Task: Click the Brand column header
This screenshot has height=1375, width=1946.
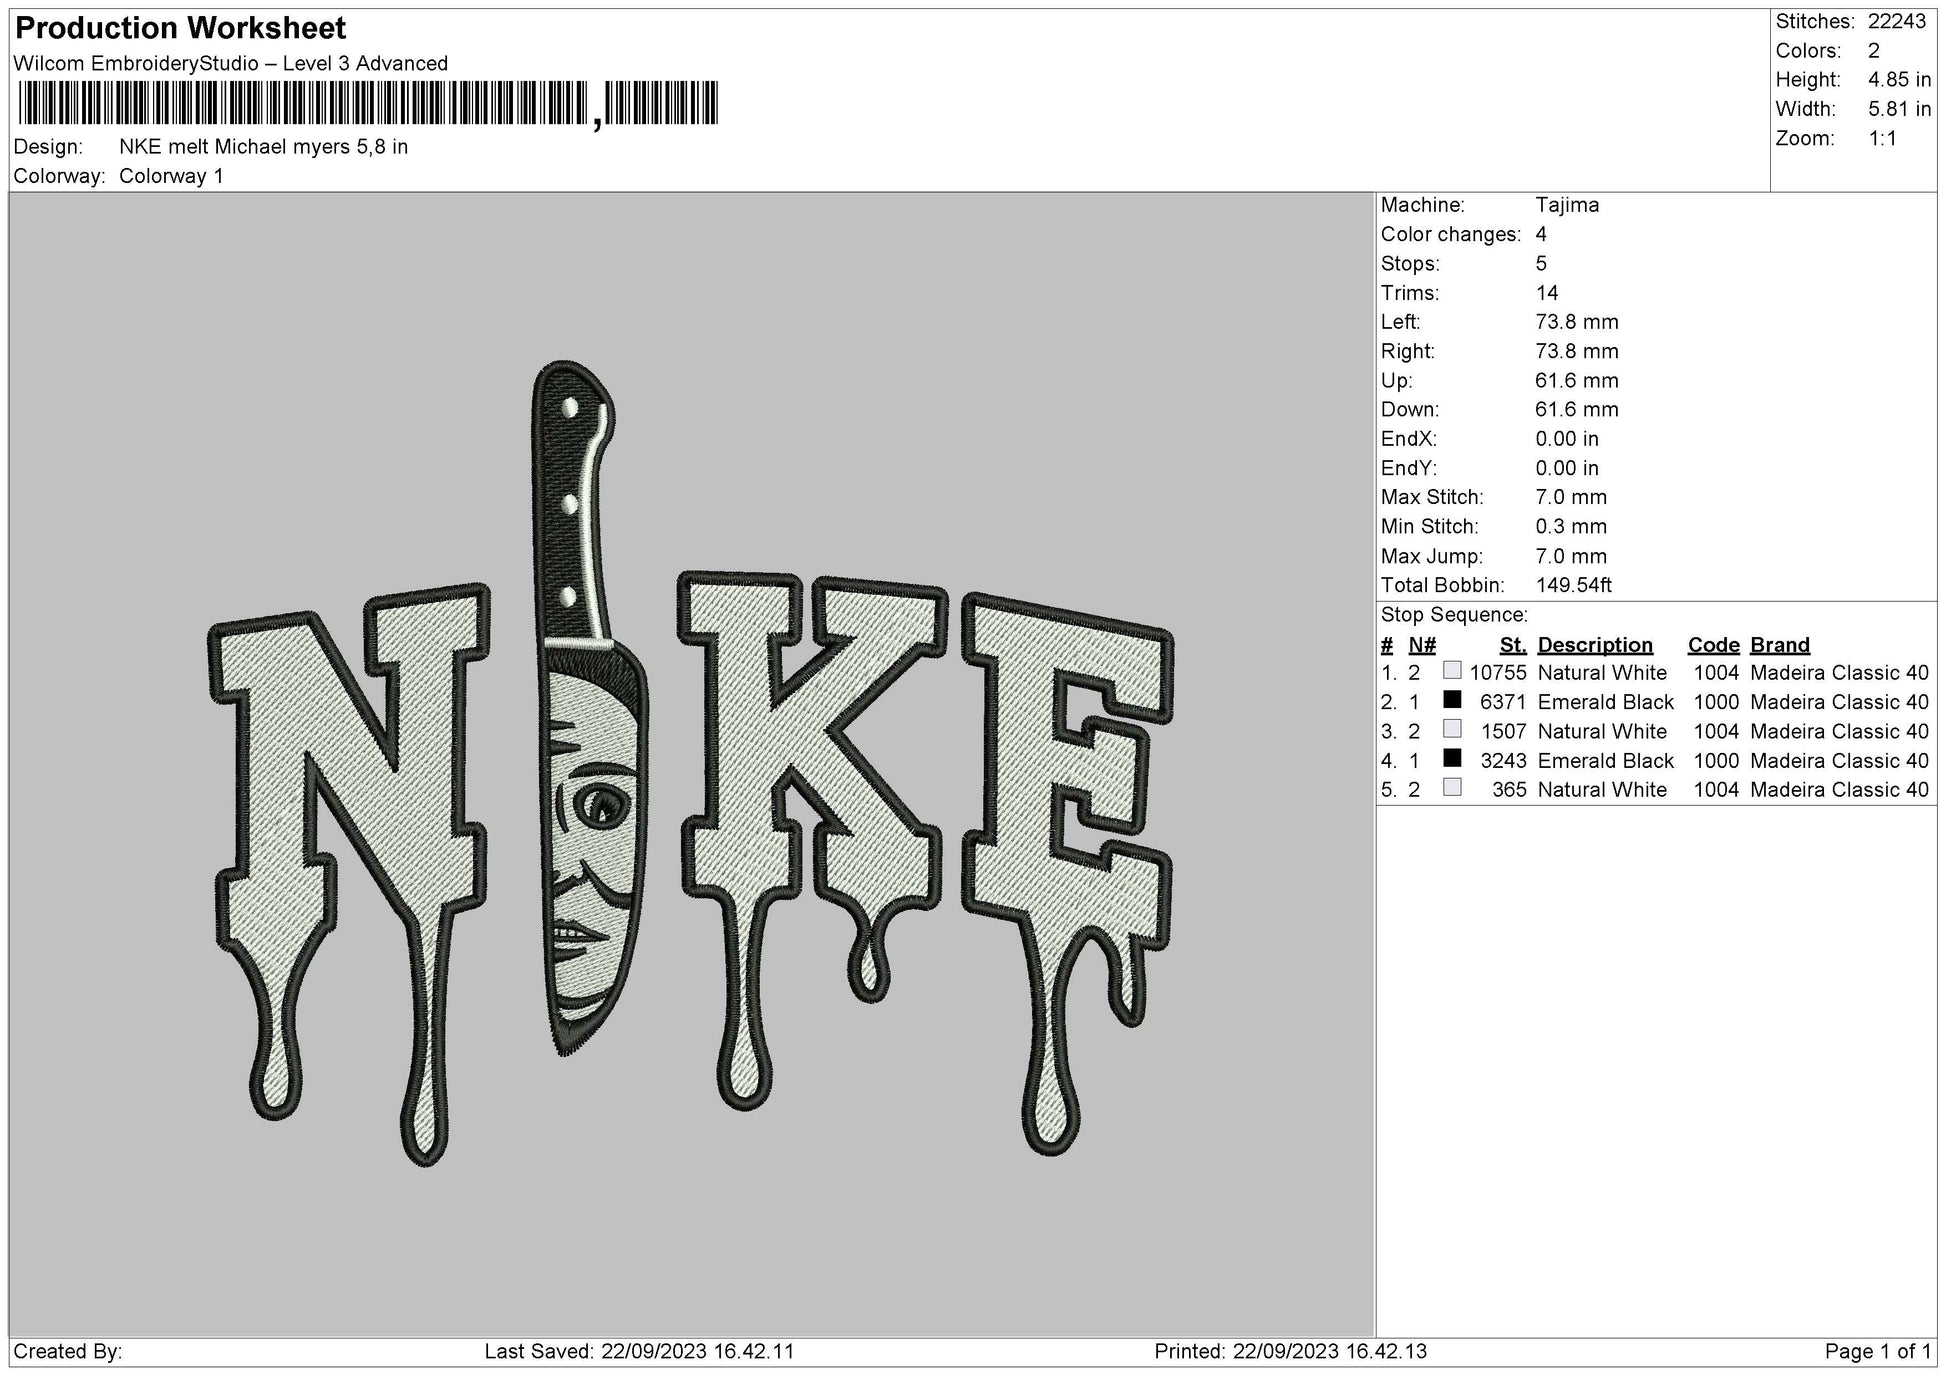Action: pyautogui.click(x=1778, y=645)
